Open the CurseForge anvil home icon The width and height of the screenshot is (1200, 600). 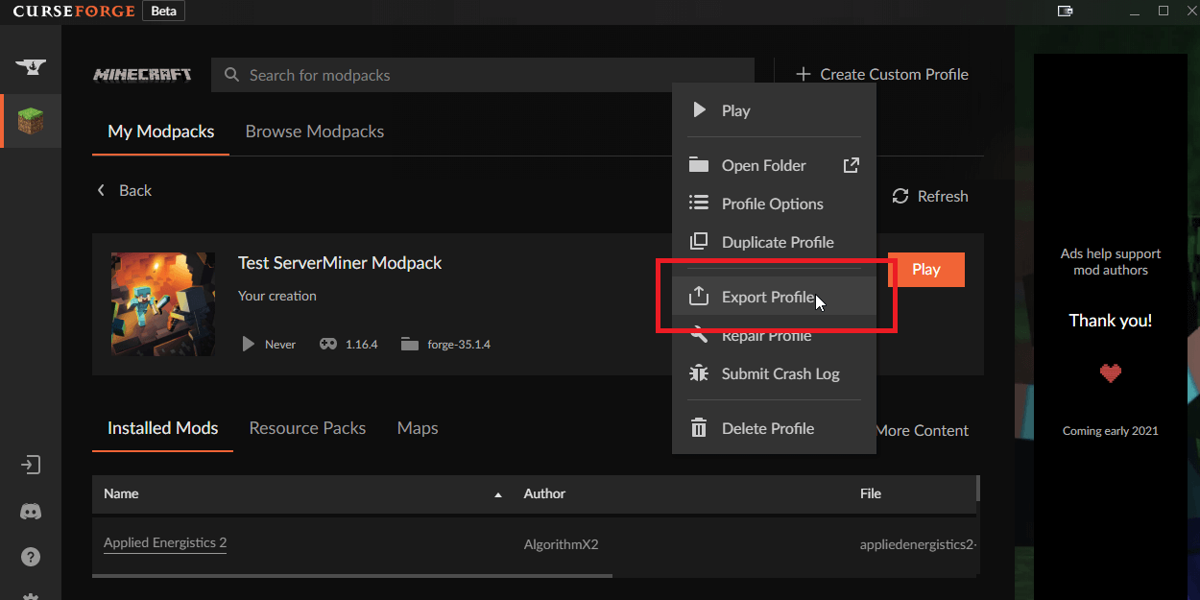[x=30, y=67]
